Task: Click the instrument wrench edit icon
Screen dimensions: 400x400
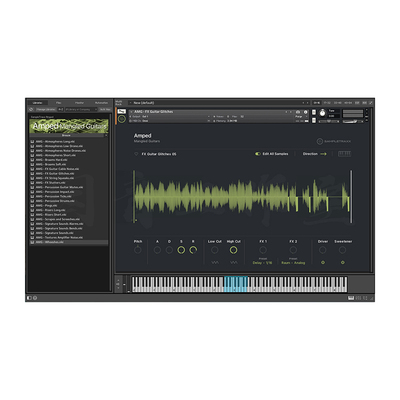Action: pos(122,111)
